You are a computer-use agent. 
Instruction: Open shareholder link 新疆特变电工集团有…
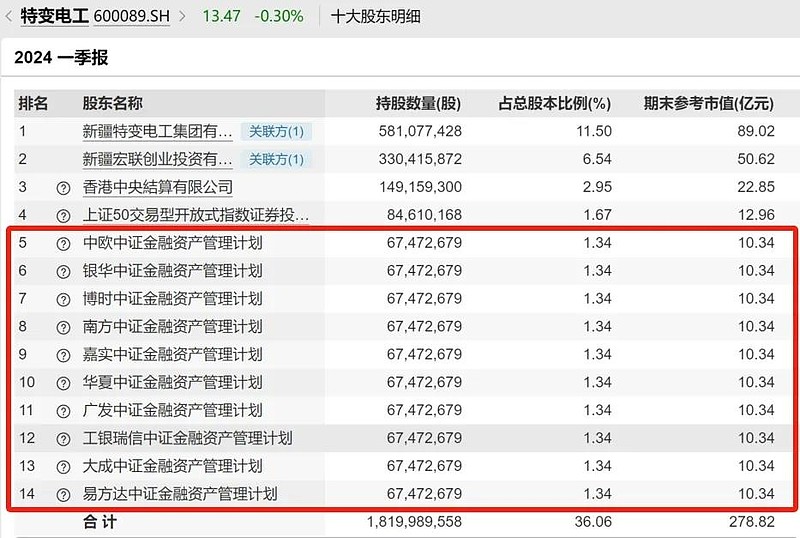click(157, 132)
